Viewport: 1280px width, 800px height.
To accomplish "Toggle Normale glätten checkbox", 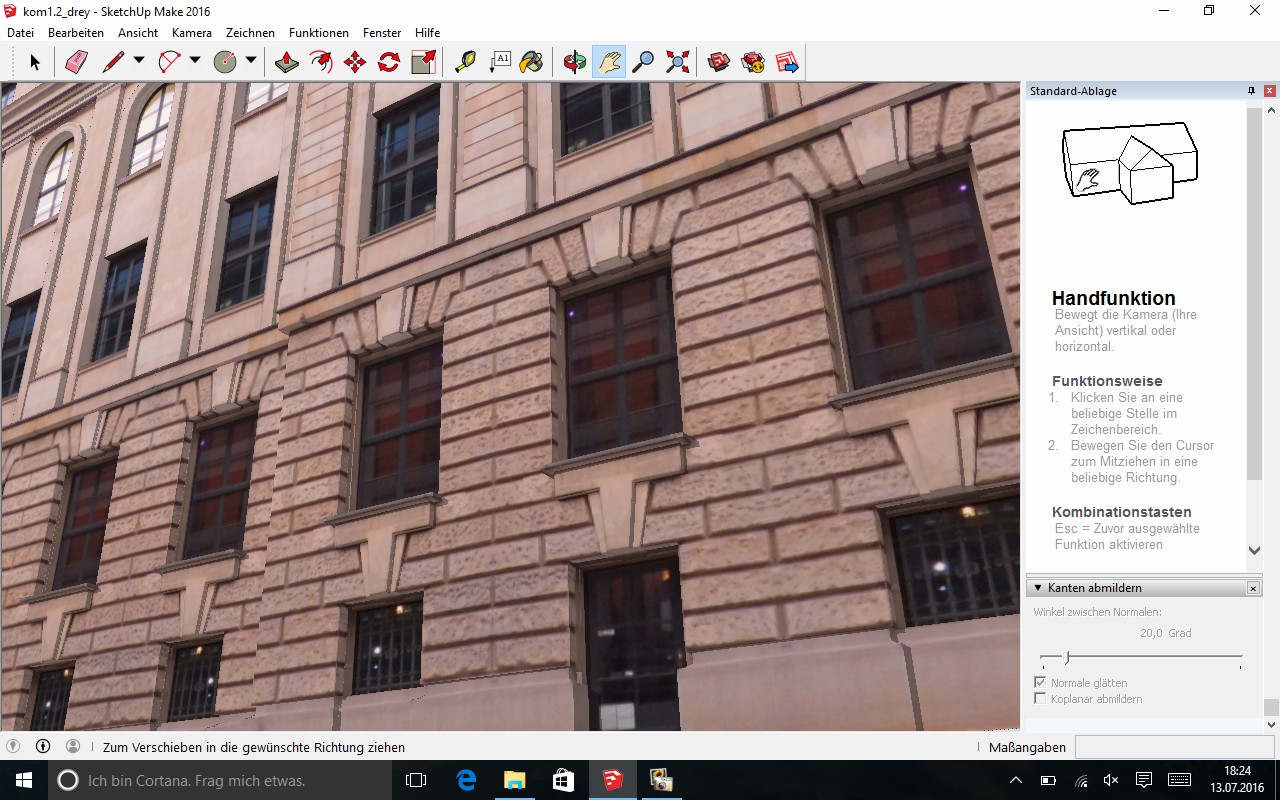I will coord(1040,682).
